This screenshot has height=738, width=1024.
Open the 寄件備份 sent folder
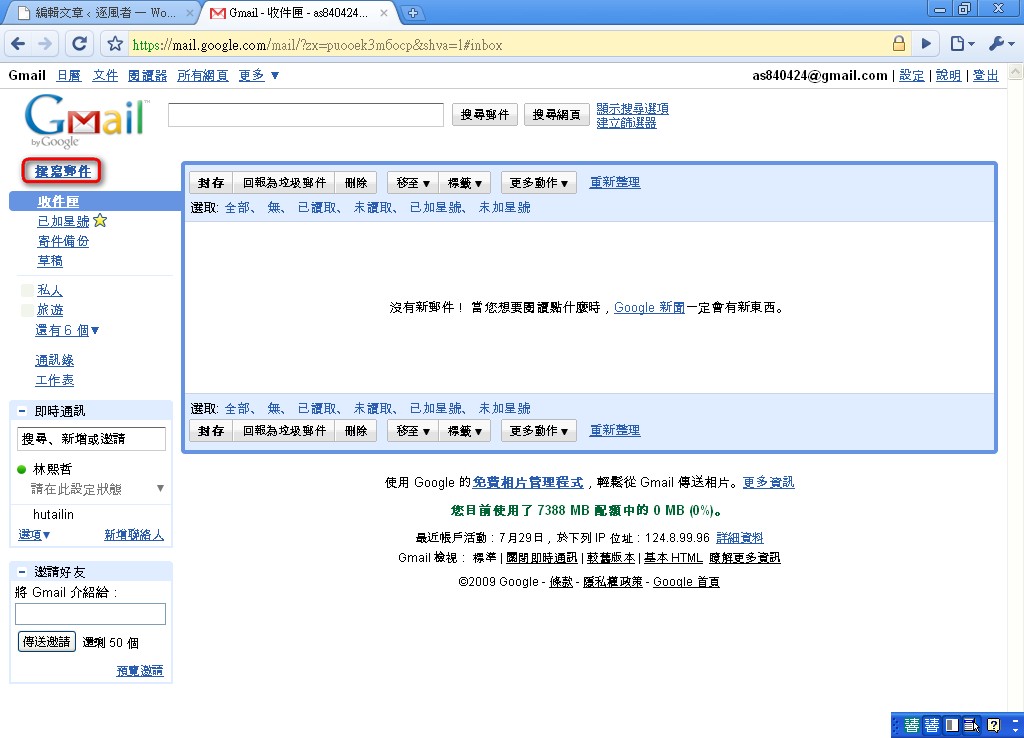(x=63, y=241)
